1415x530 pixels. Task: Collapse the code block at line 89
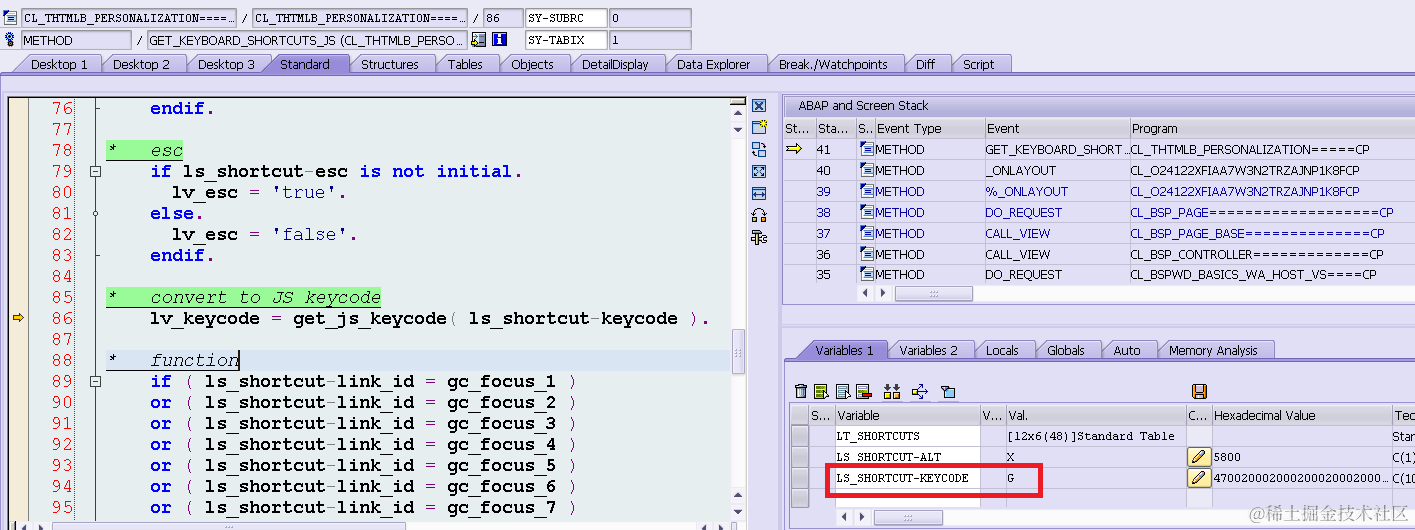pyautogui.click(x=95, y=381)
